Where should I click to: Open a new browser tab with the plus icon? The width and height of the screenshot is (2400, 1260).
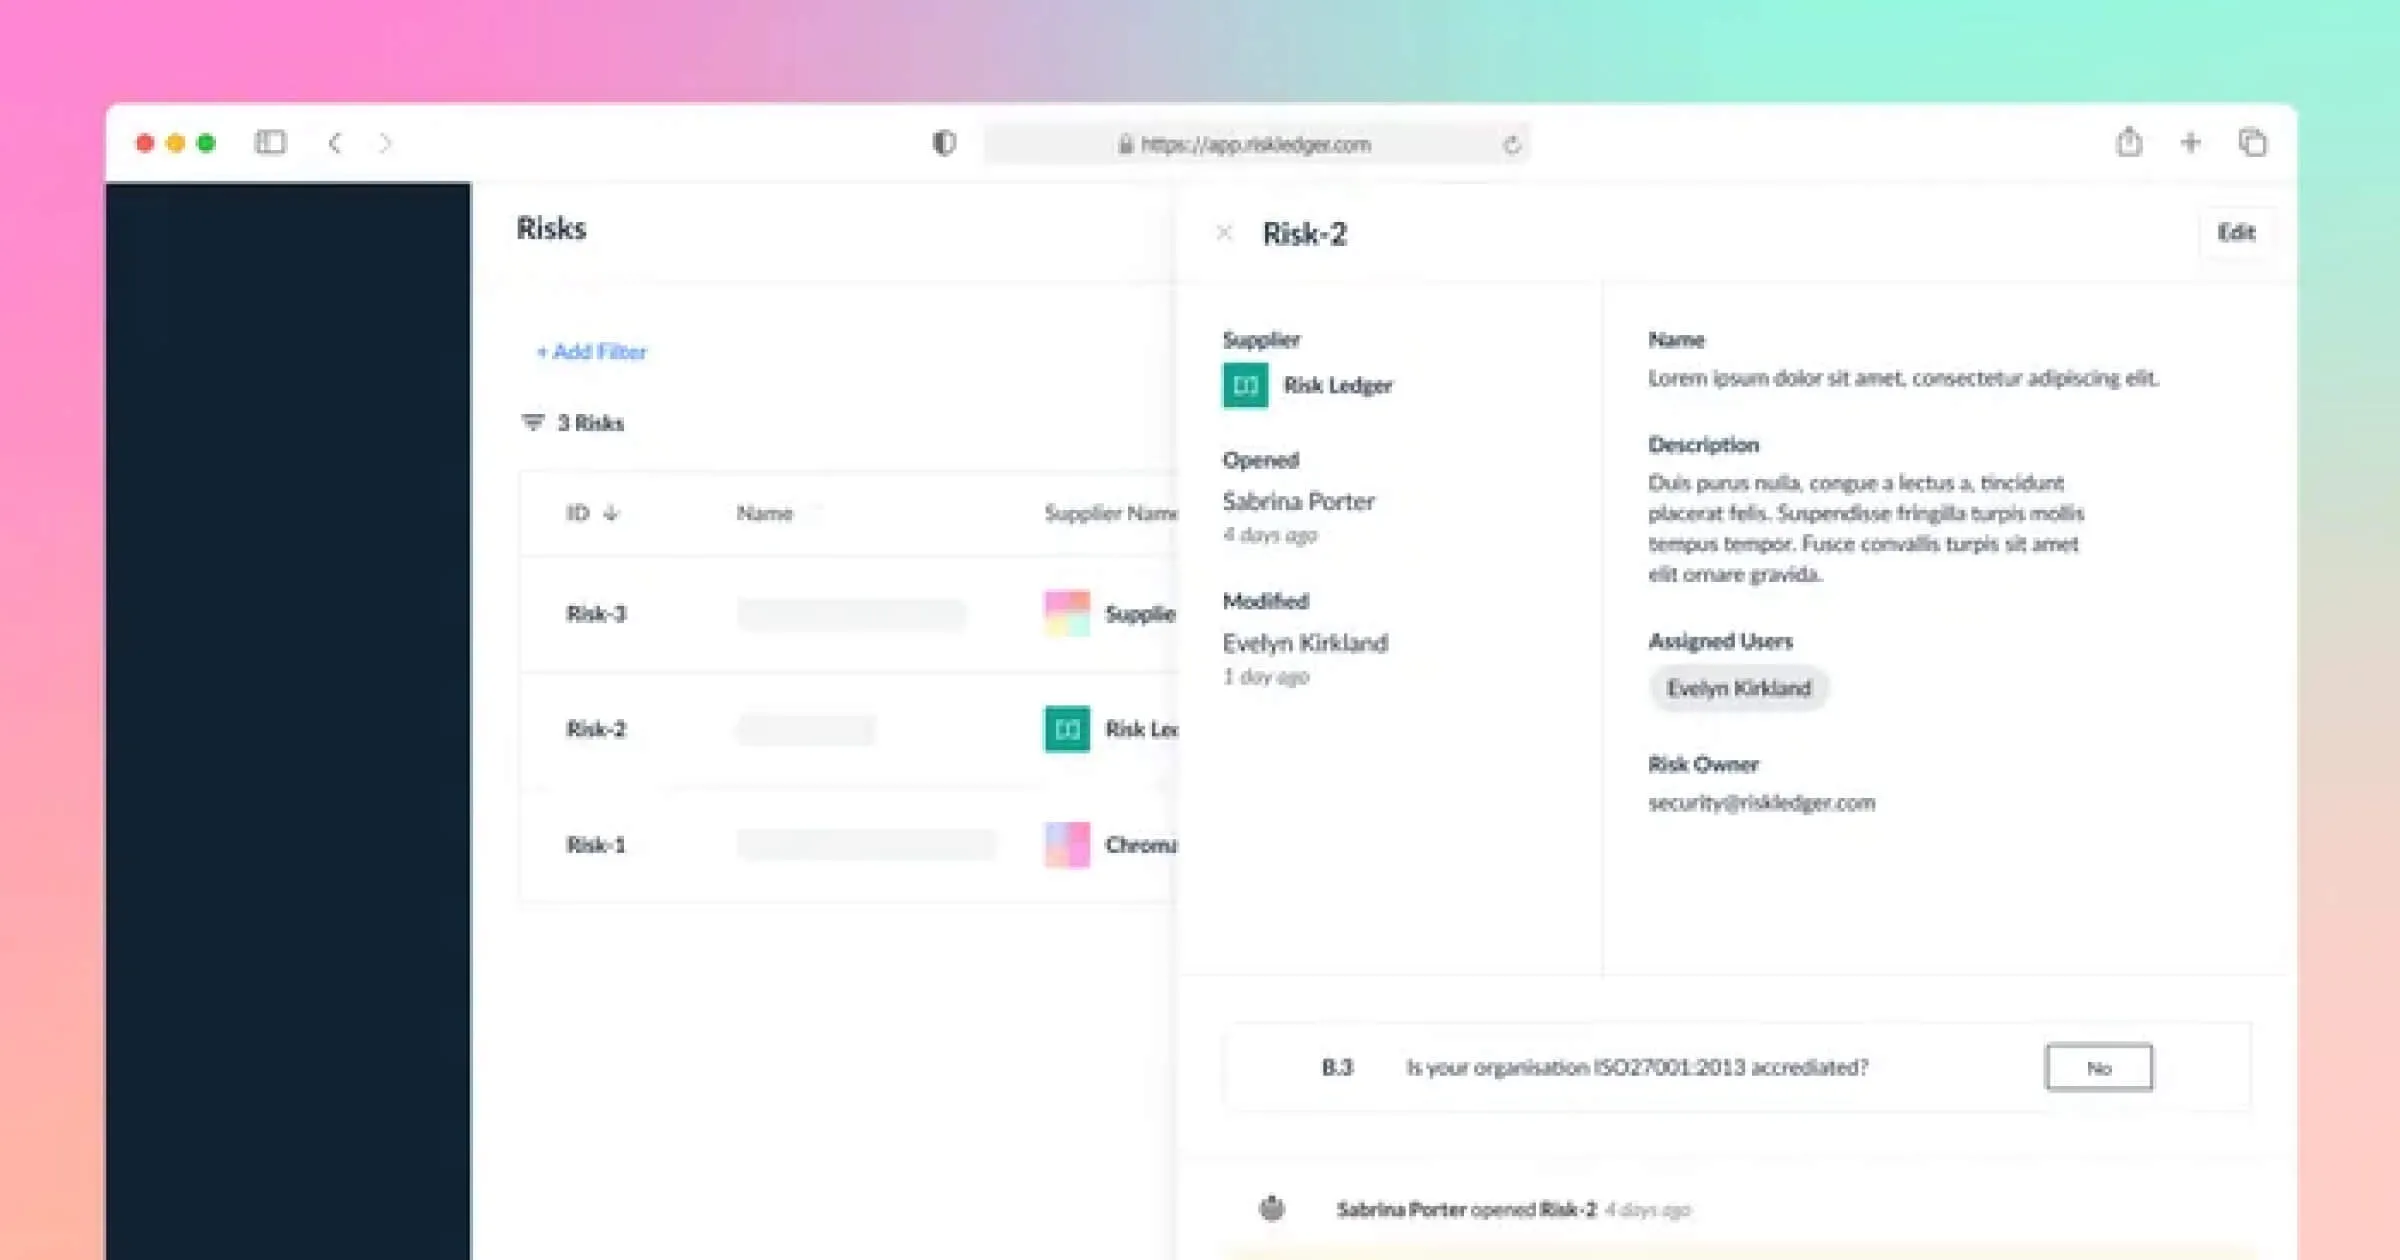coord(2190,142)
